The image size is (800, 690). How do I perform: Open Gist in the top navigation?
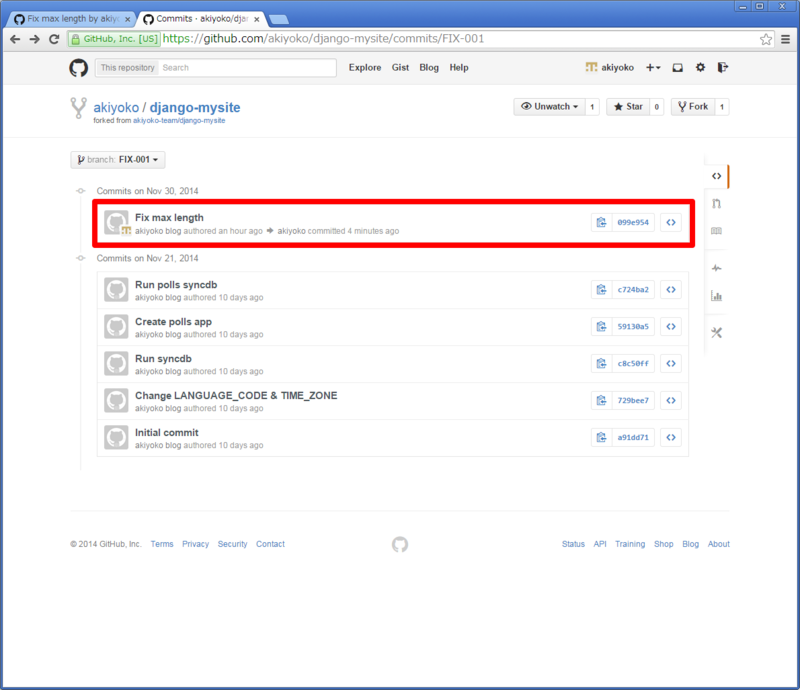click(x=401, y=67)
